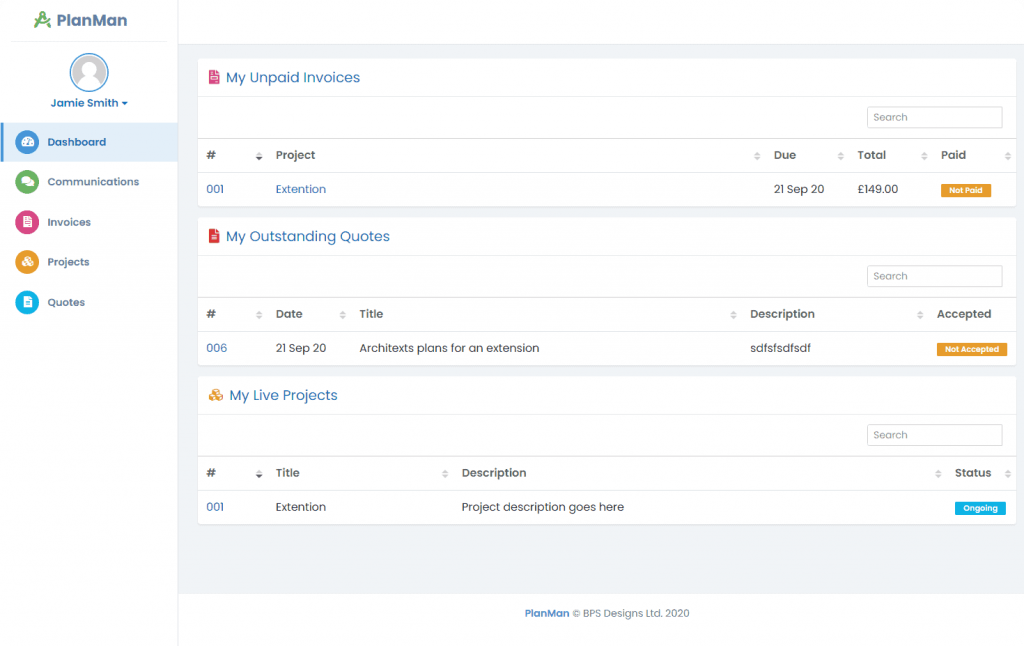This screenshot has height=646, width=1024.
Task: Click the sdfsfsdfsdf description cell
Action: [780, 348]
